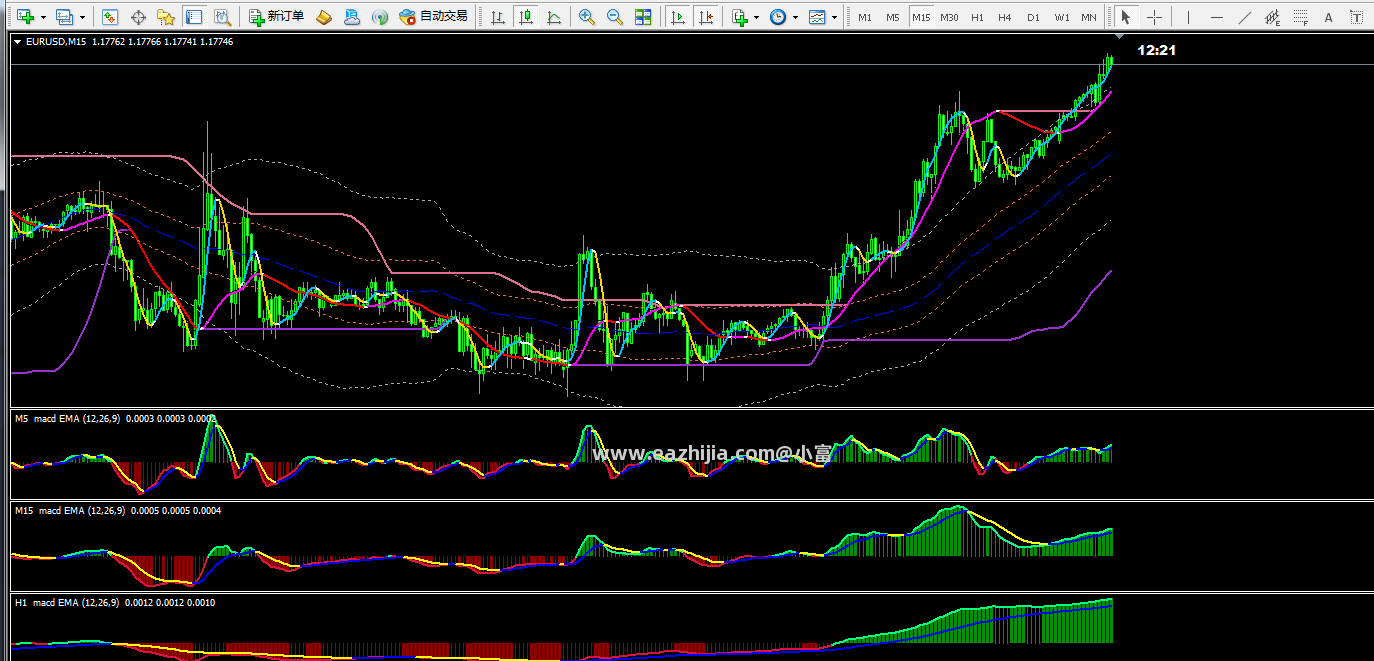Open the Strategy Tester magnifier icon

click(222, 17)
